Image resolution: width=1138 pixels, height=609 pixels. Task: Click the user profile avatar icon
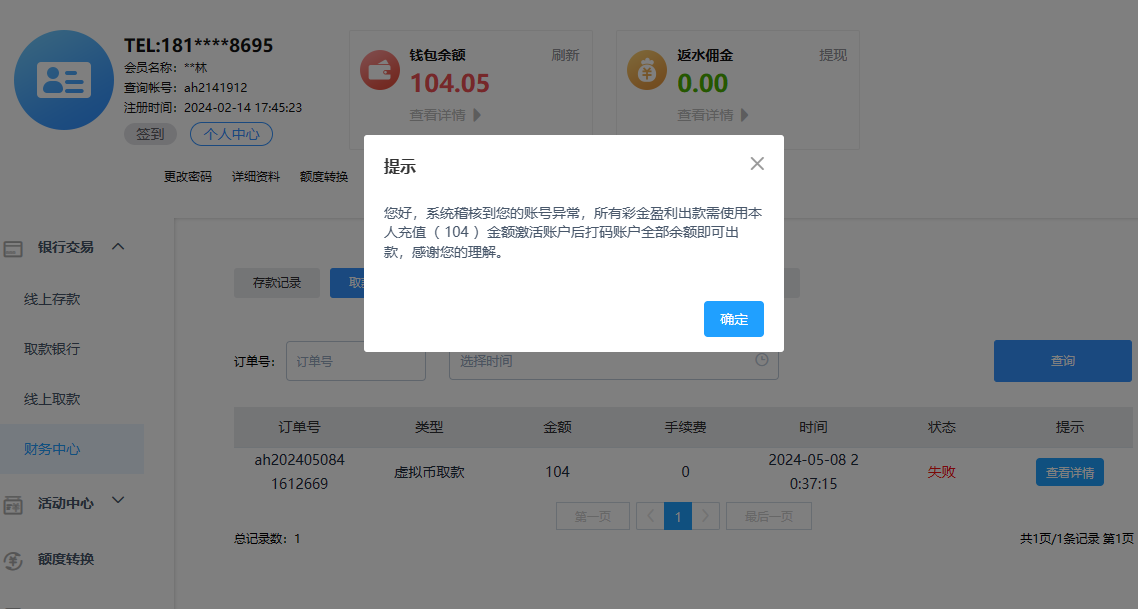(64, 80)
